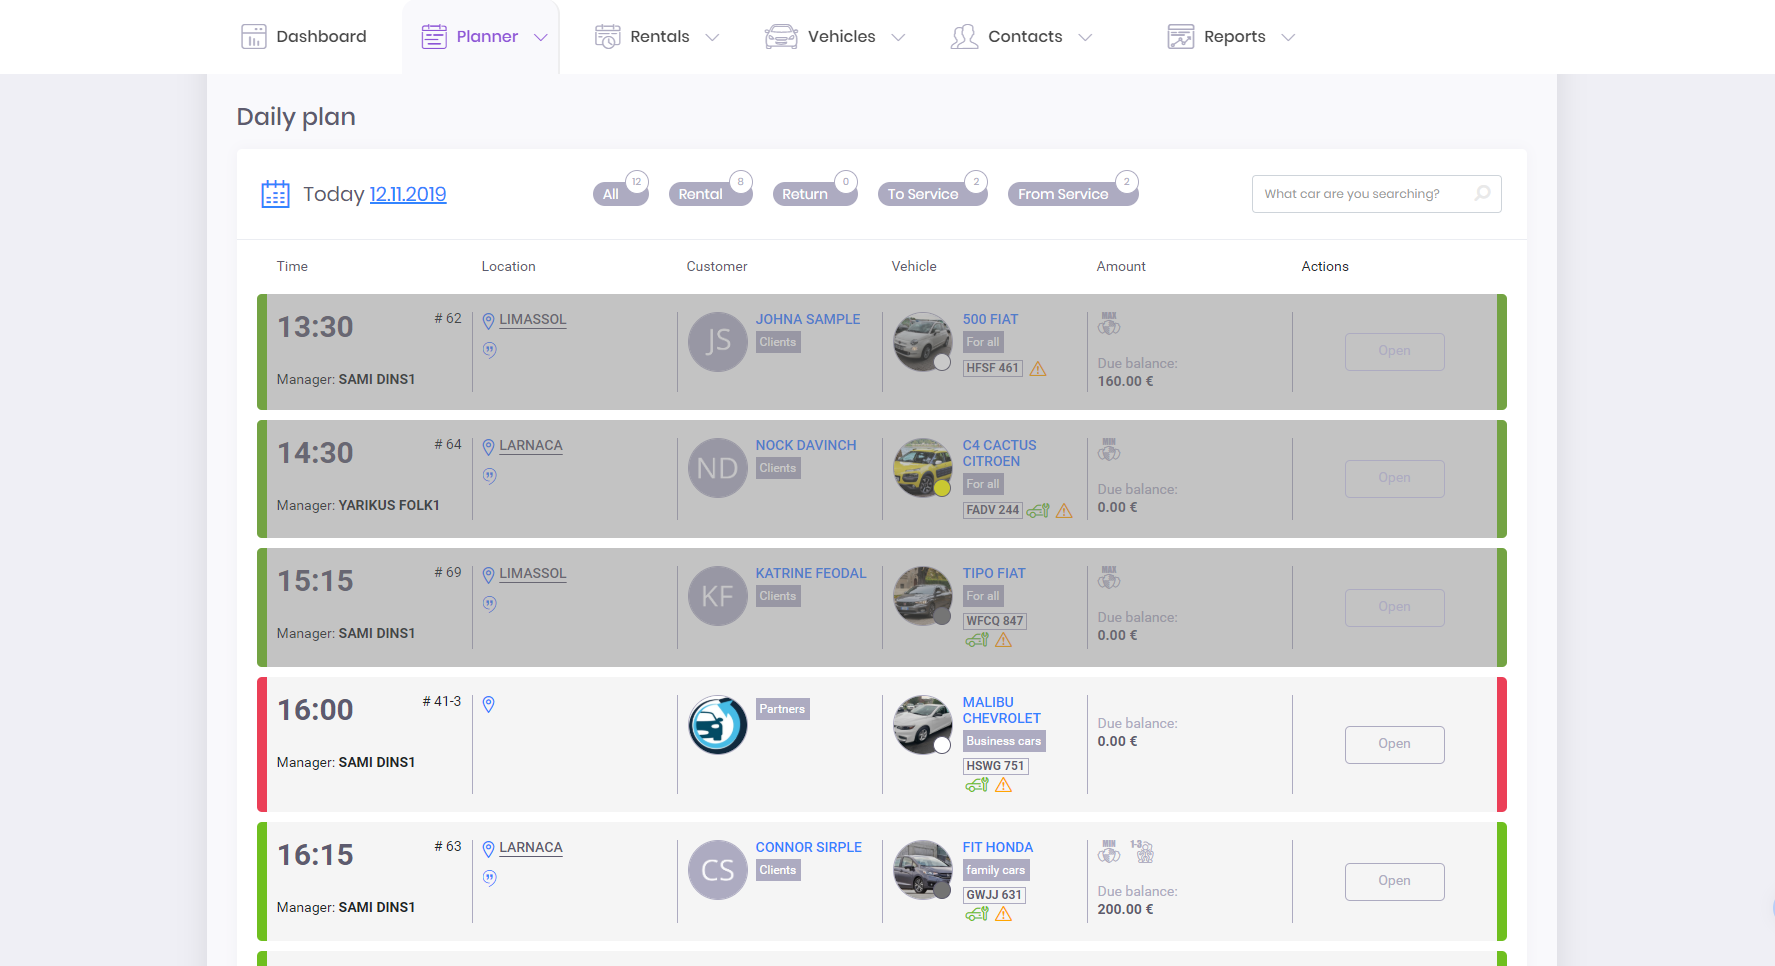The image size is (1775, 966).
Task: Select the Planner tab
Action: [x=481, y=36]
